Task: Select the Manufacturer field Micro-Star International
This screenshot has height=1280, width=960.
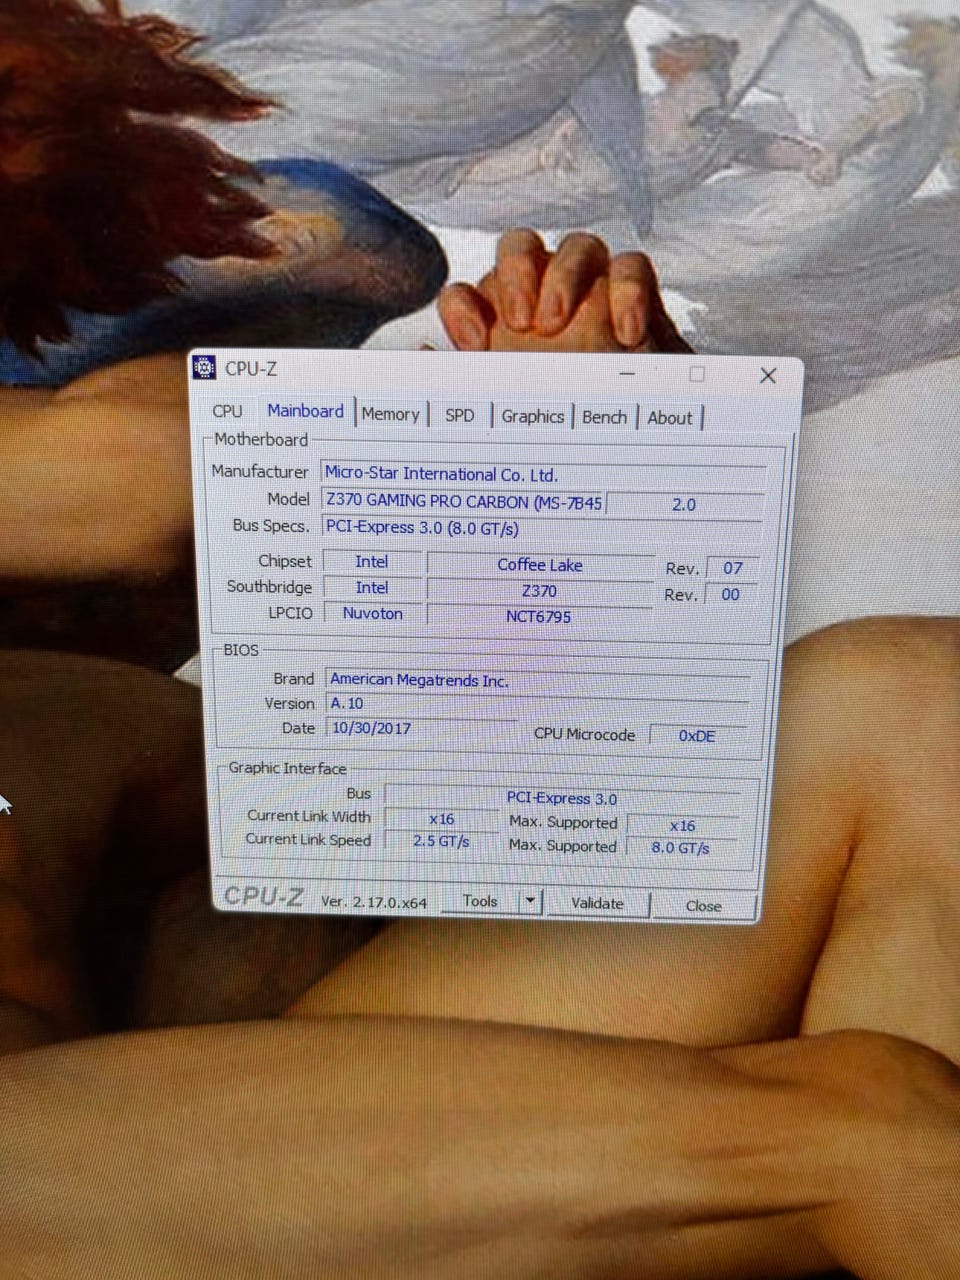Action: (x=544, y=474)
